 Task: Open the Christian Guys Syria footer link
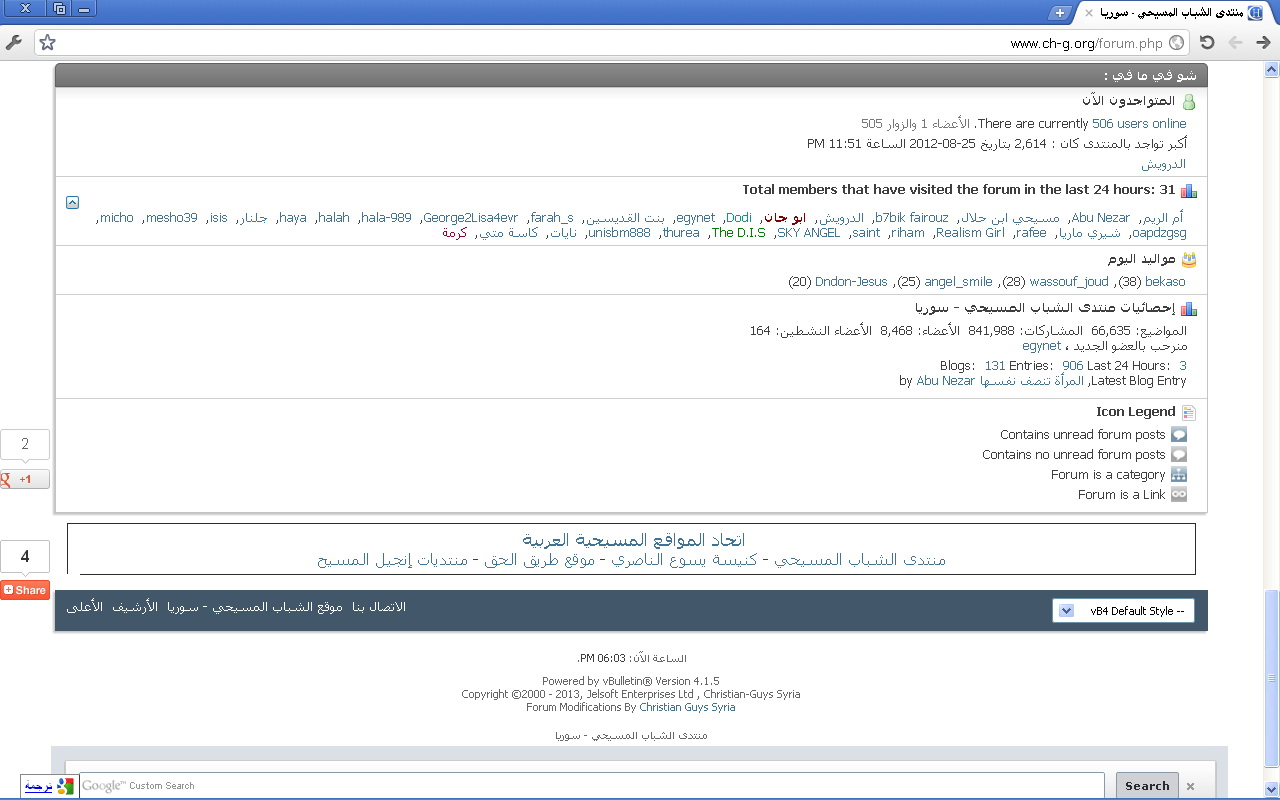coord(687,707)
